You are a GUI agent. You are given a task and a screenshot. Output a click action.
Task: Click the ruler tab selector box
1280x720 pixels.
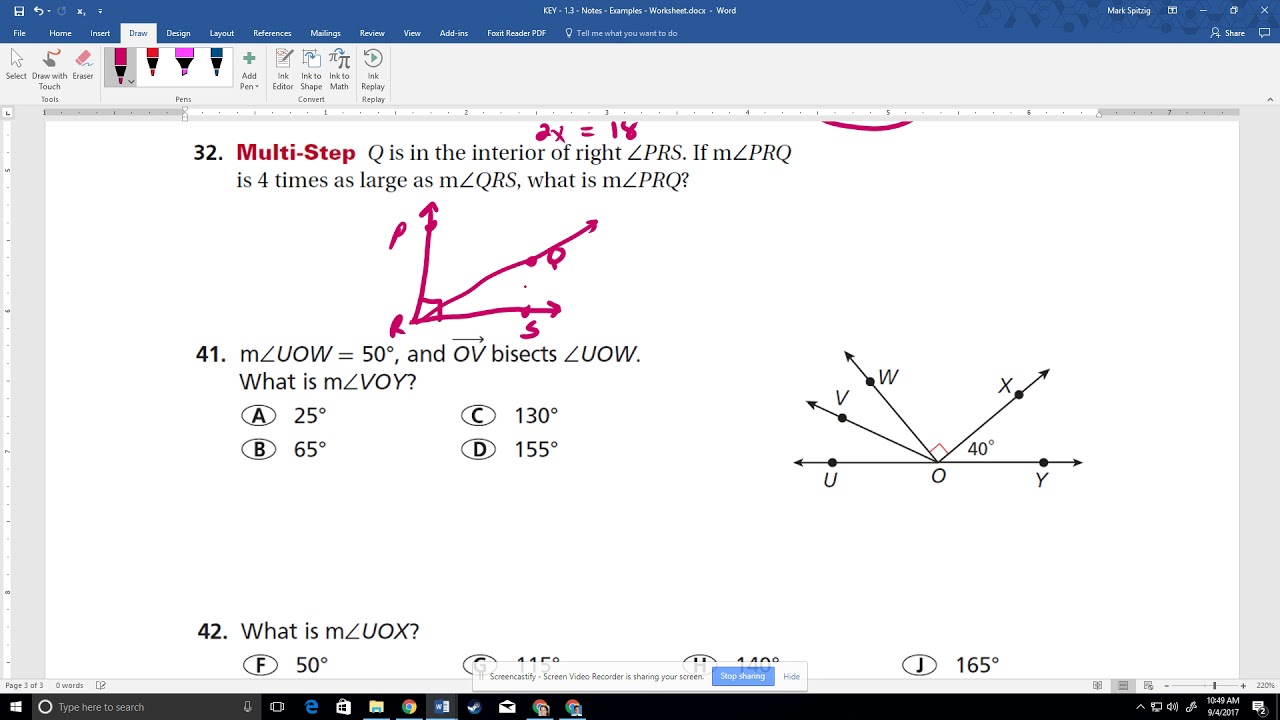8,113
